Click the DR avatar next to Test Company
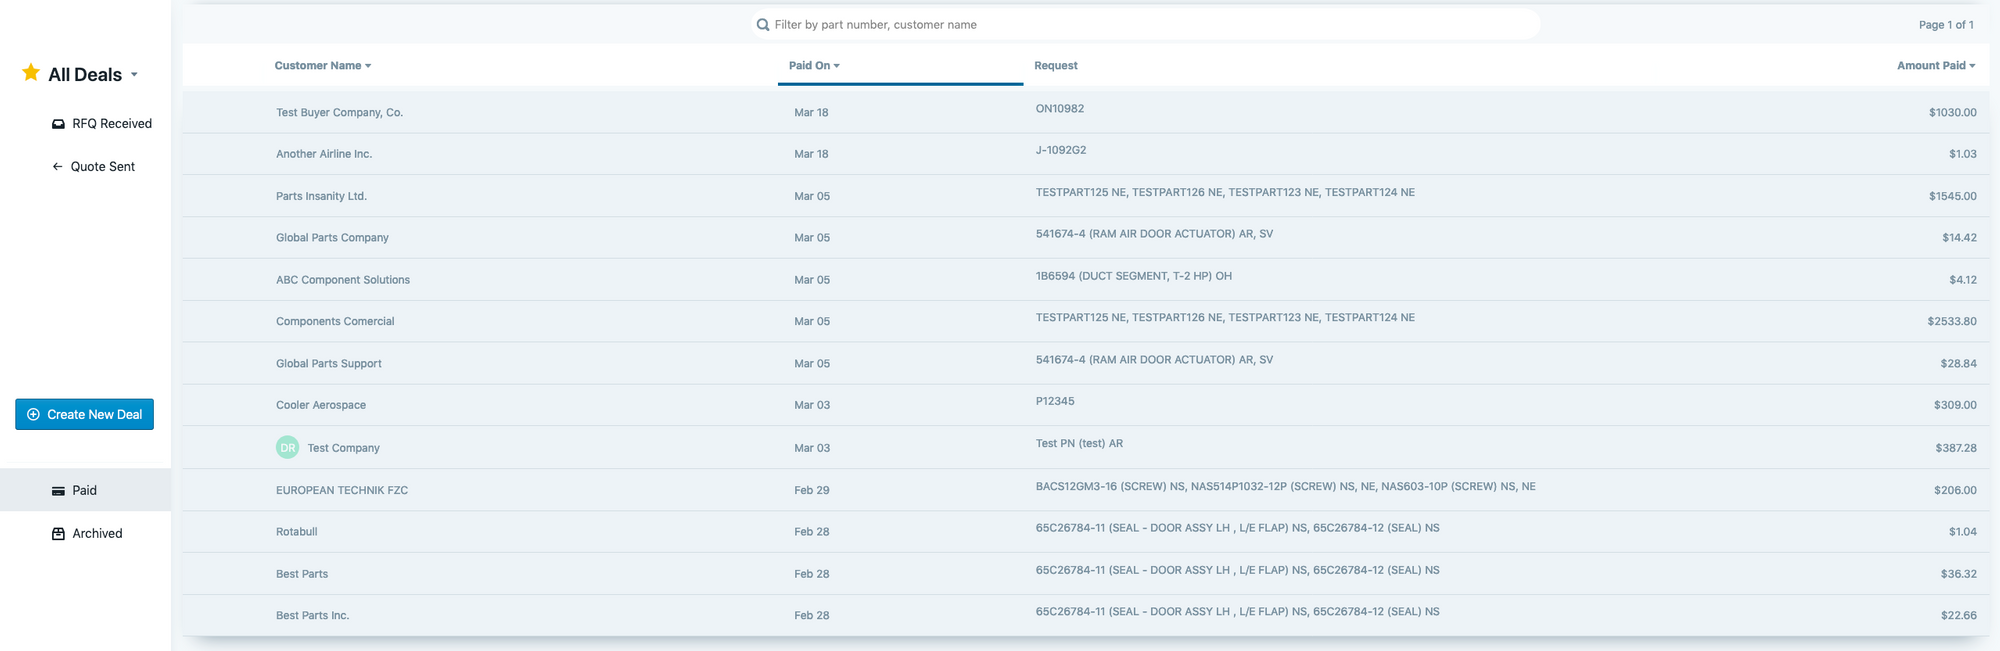The height and width of the screenshot is (651, 2000). (288, 448)
